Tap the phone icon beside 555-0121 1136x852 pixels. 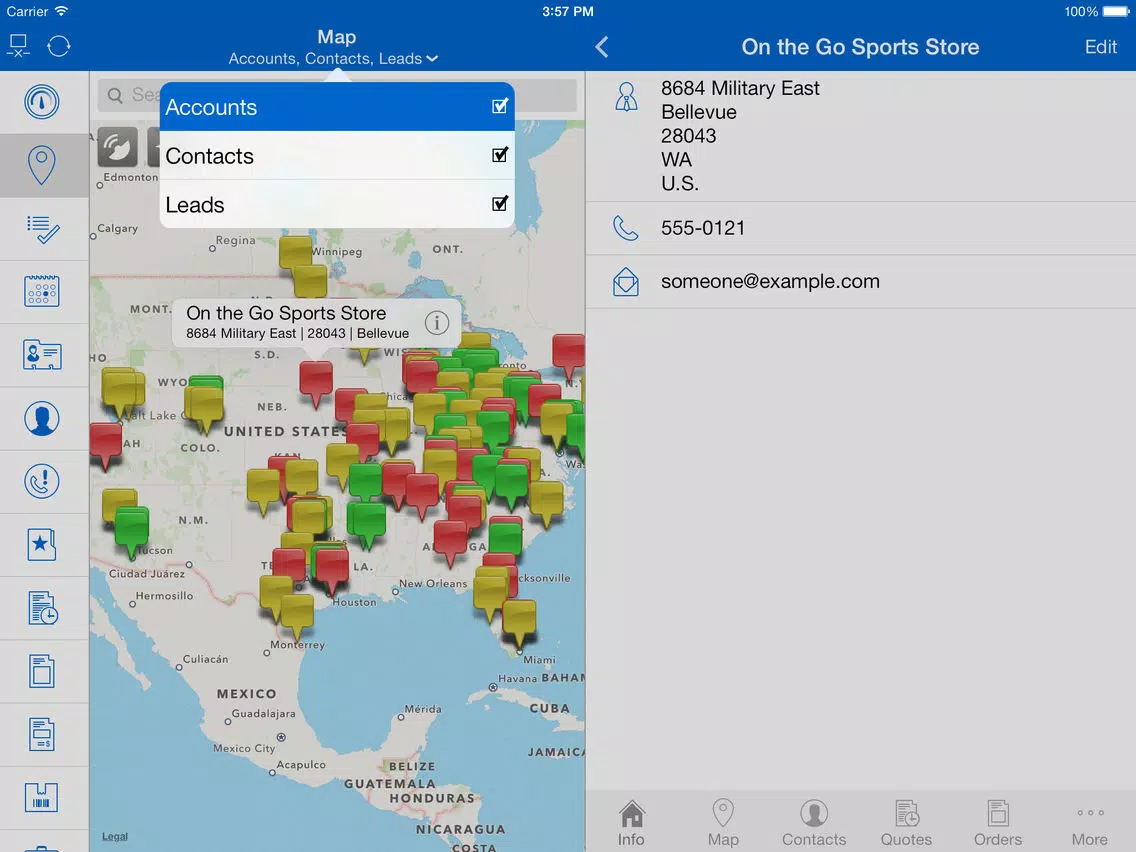coord(626,228)
